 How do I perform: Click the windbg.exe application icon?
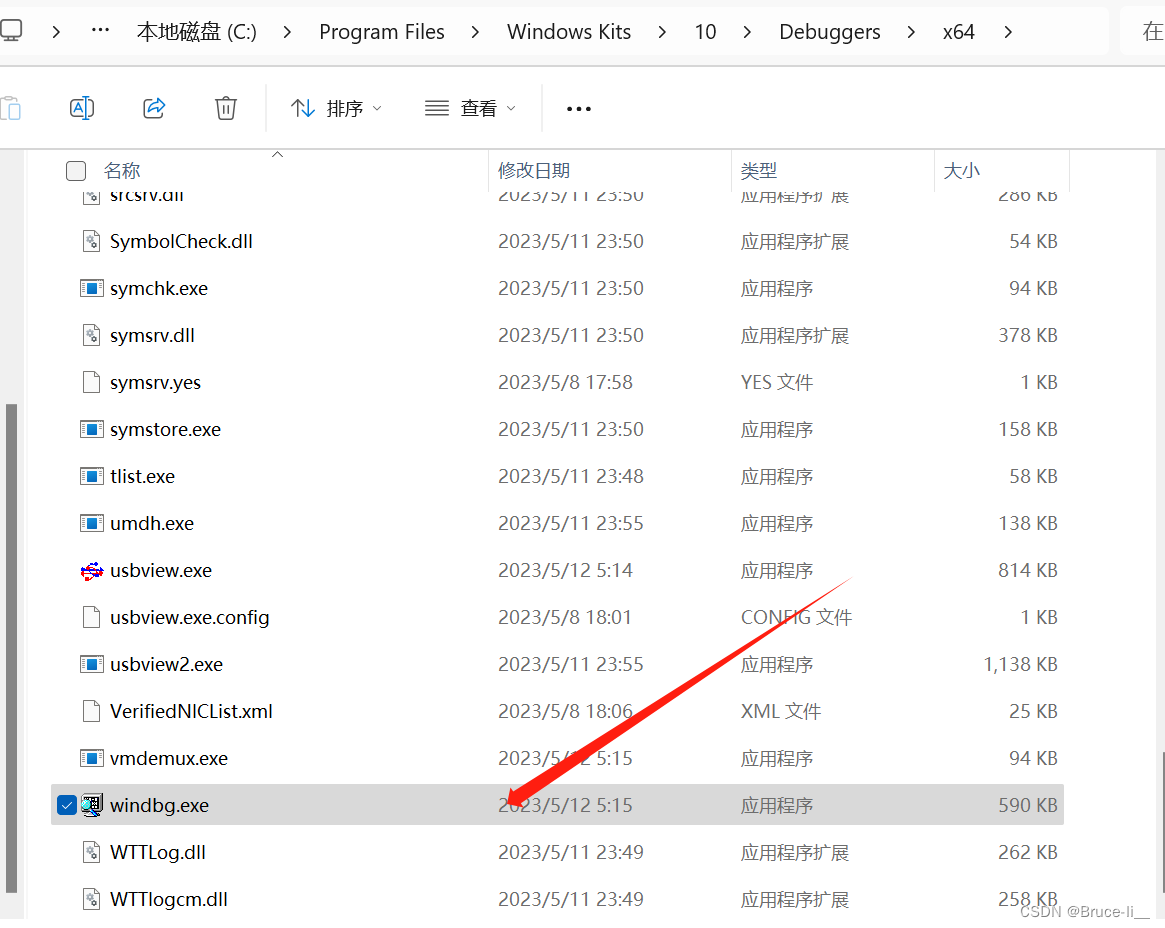pos(91,805)
